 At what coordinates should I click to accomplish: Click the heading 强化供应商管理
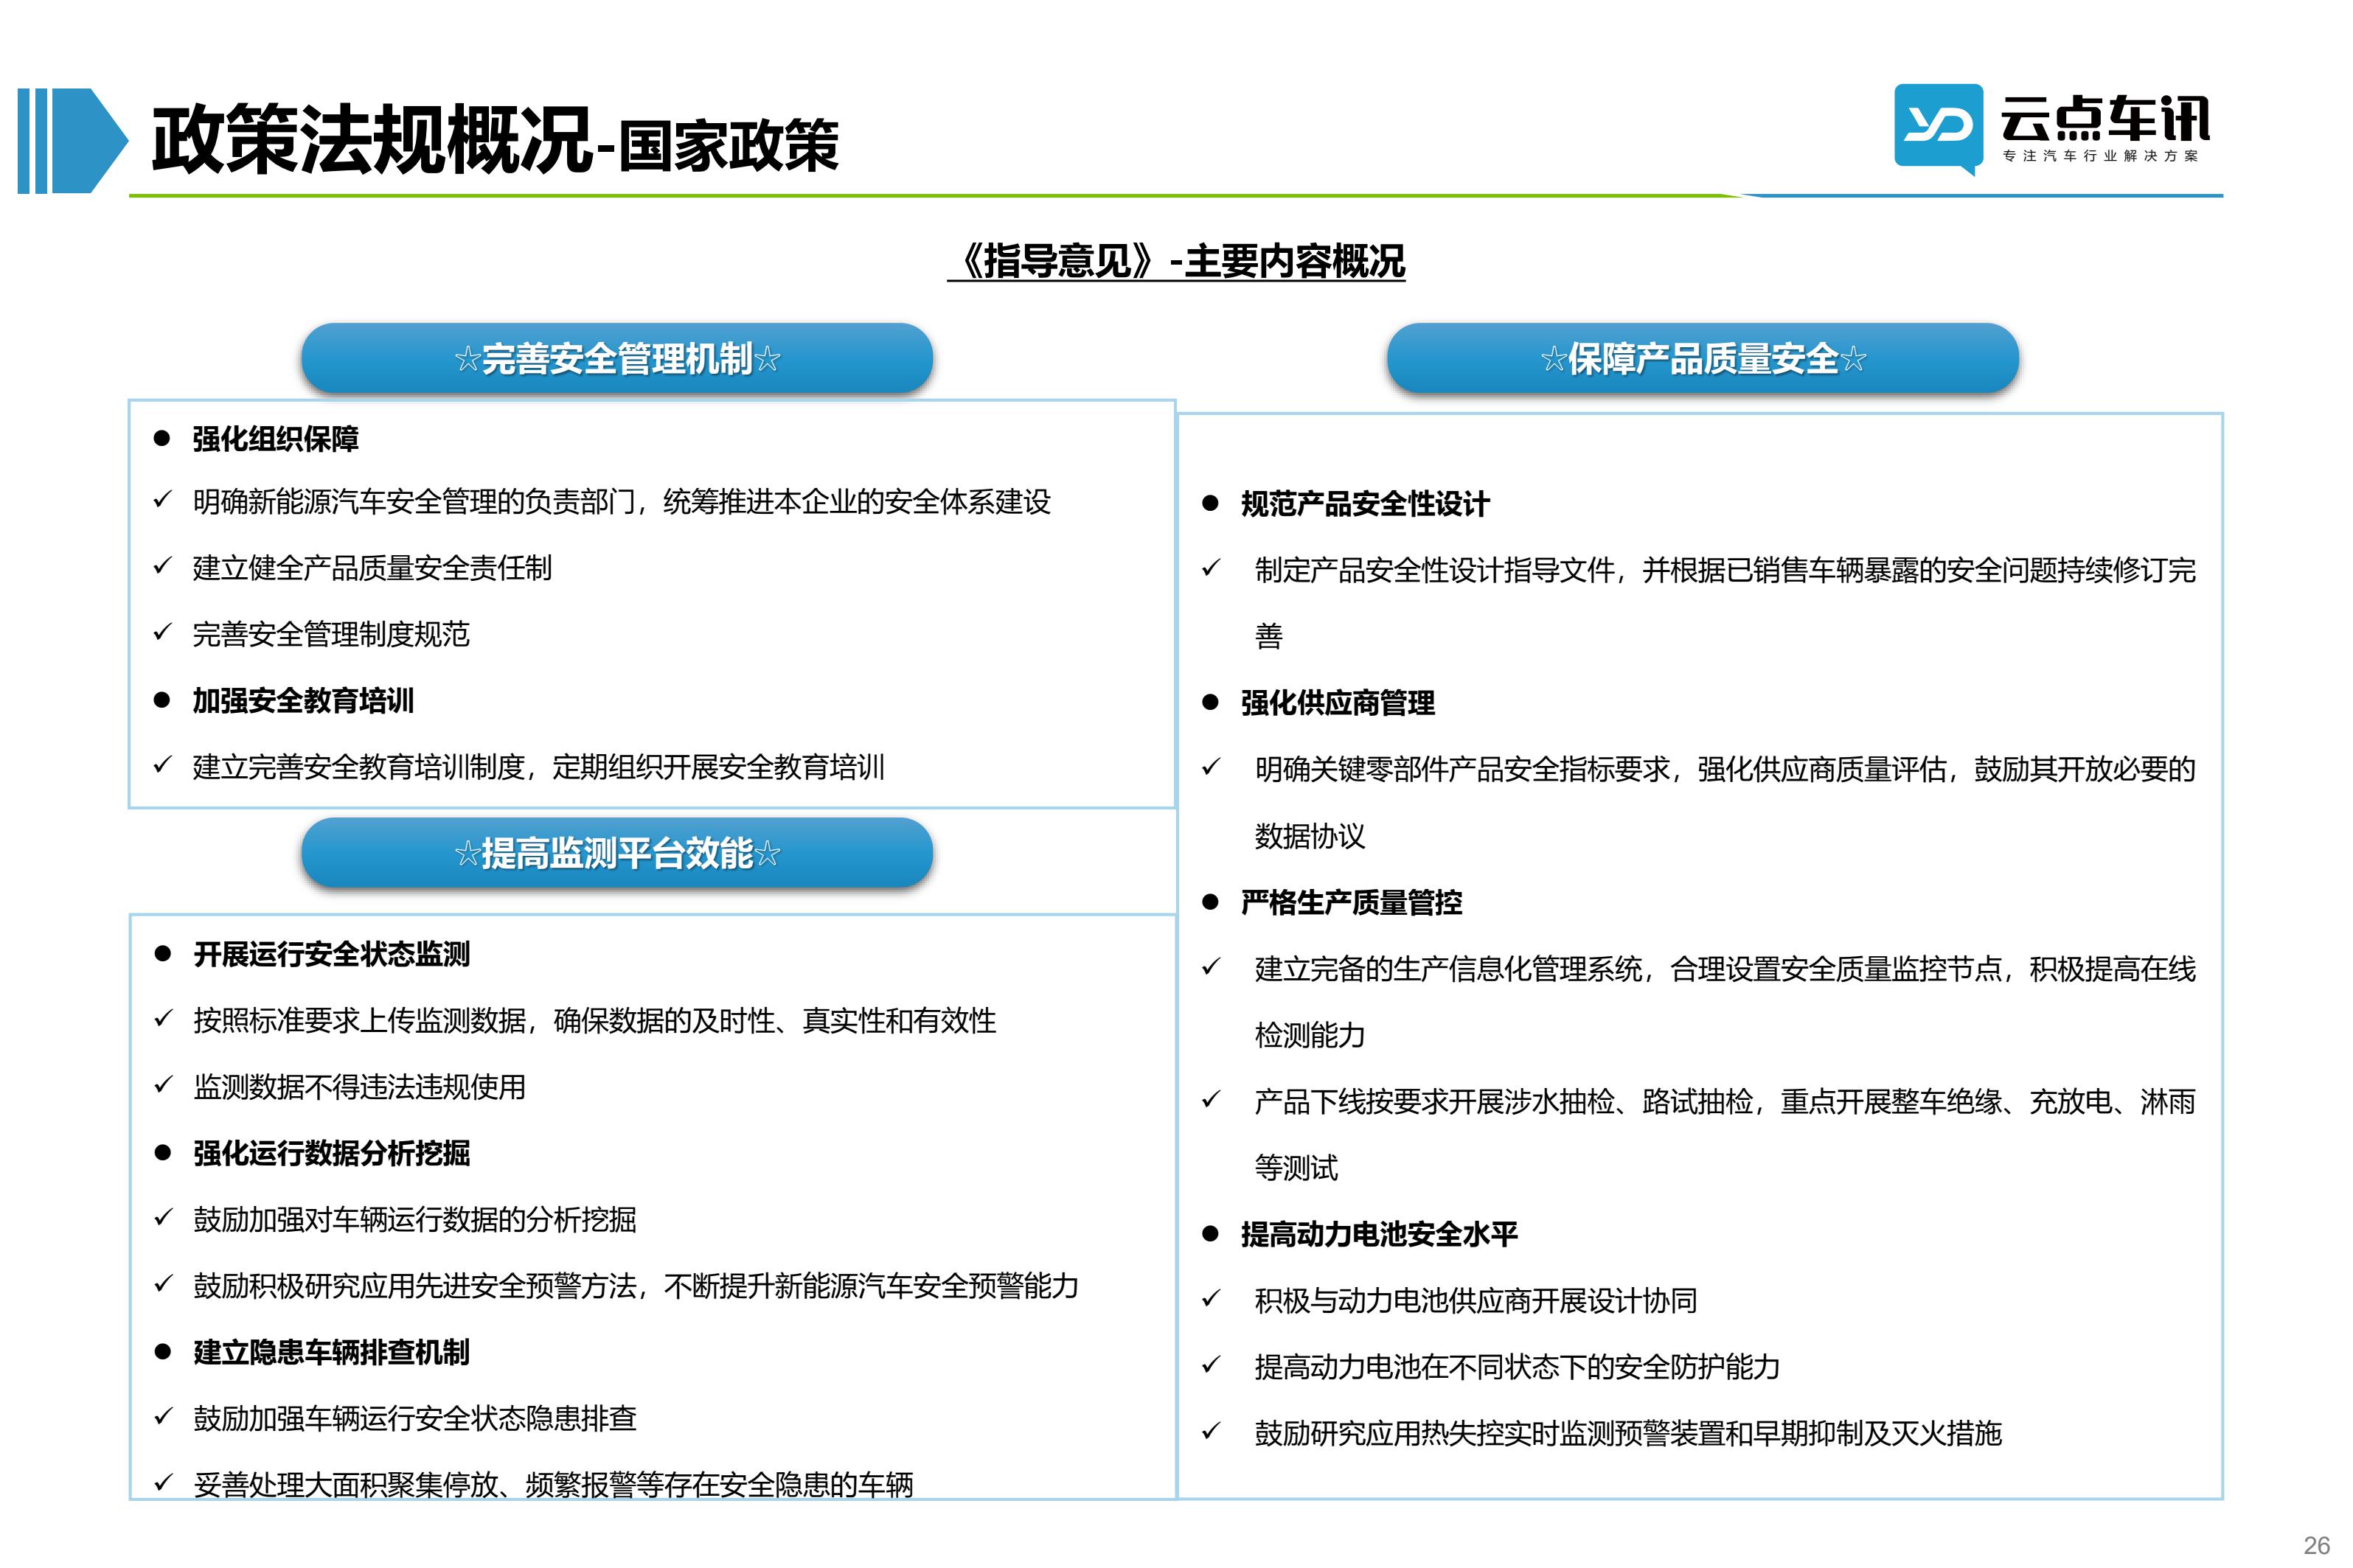1337,703
